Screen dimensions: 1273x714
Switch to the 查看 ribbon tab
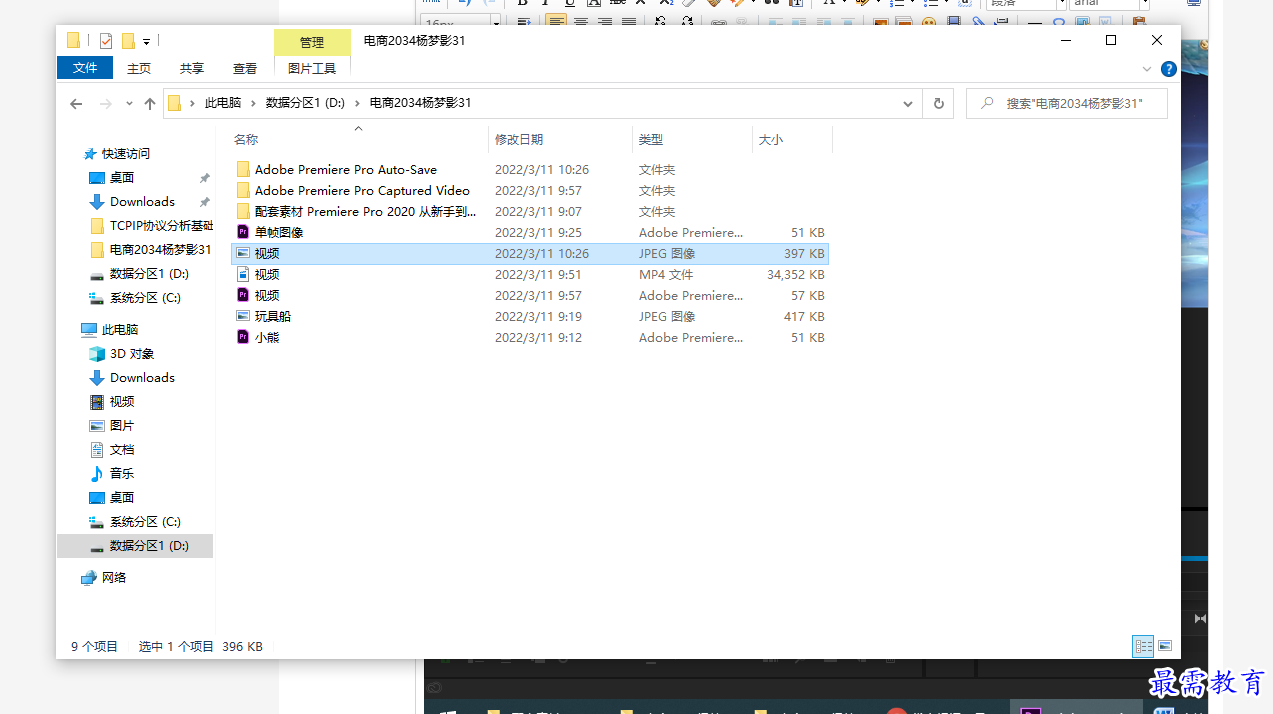point(245,68)
